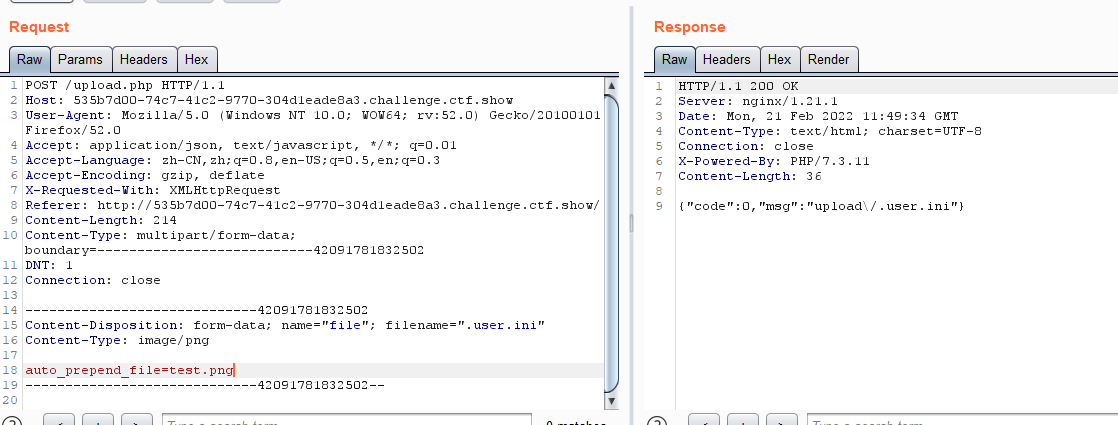Click the 'Content-Length: 36' response line

[x=749, y=175]
